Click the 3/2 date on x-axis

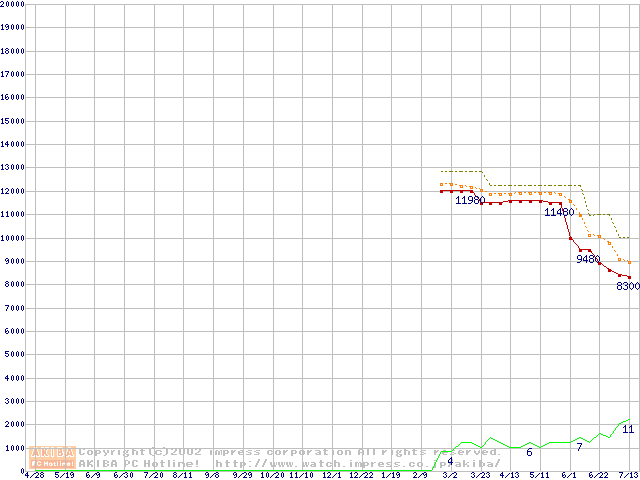pyautogui.click(x=451, y=475)
